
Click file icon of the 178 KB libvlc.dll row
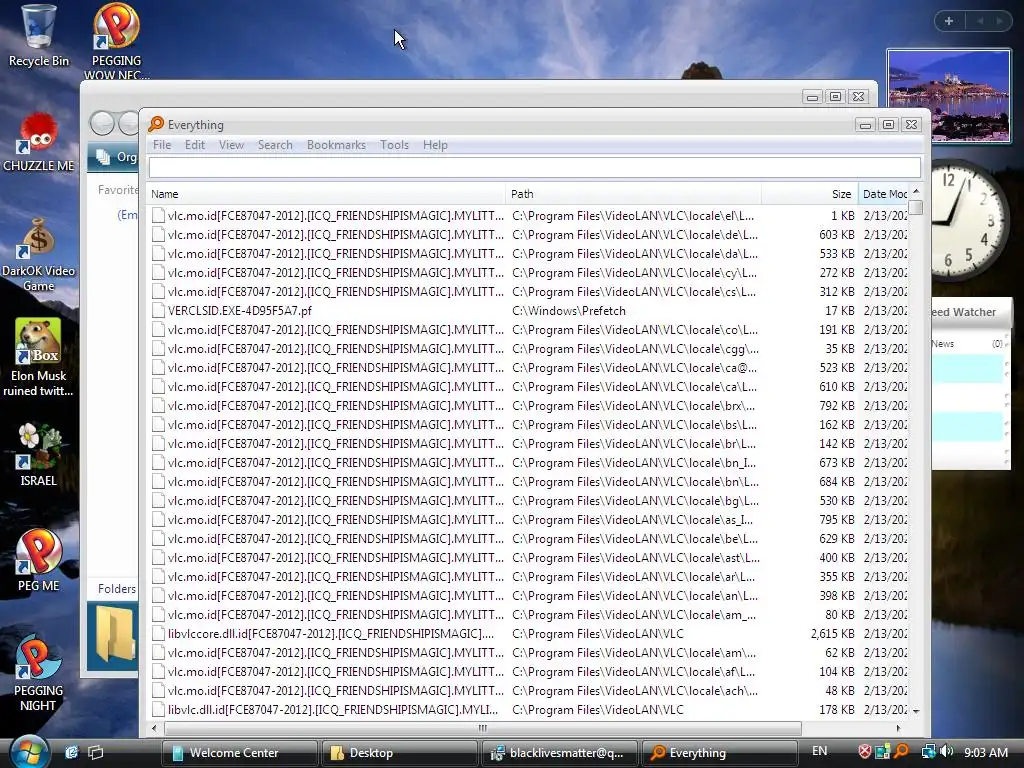click(x=158, y=709)
